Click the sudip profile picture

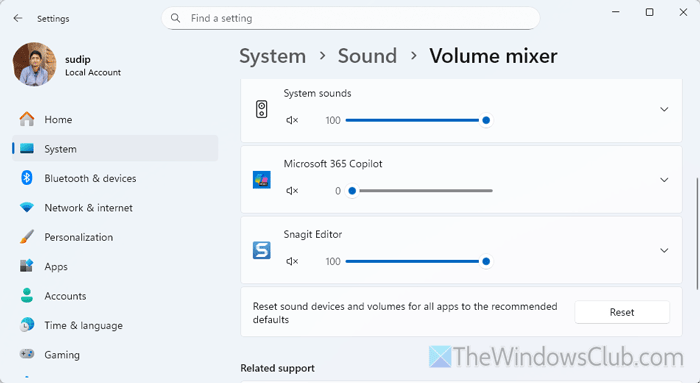point(35,64)
